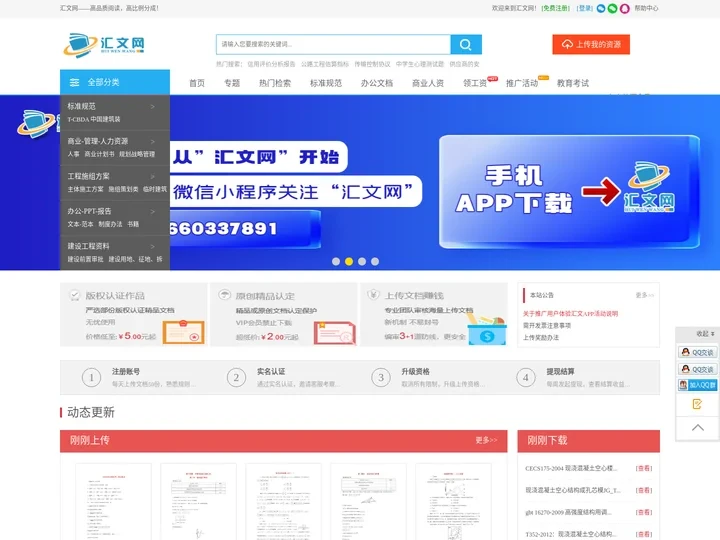Screen dimensions: 720x540
Task: Open the first QQ交谈 chat button
Action: point(698,352)
